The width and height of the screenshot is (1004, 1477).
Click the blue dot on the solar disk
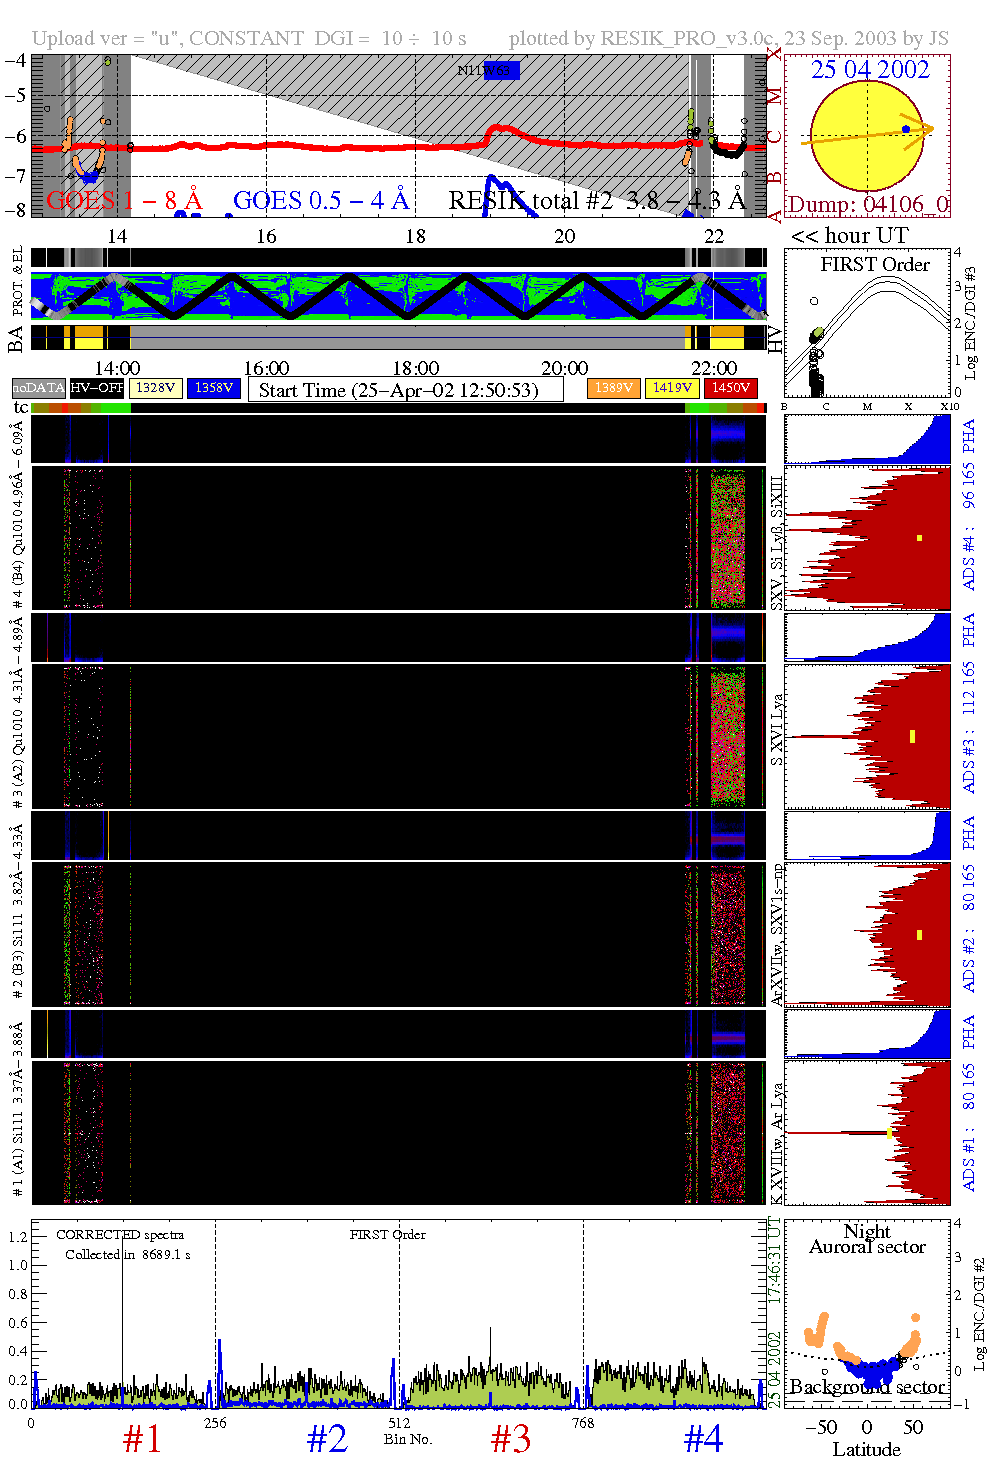click(906, 129)
